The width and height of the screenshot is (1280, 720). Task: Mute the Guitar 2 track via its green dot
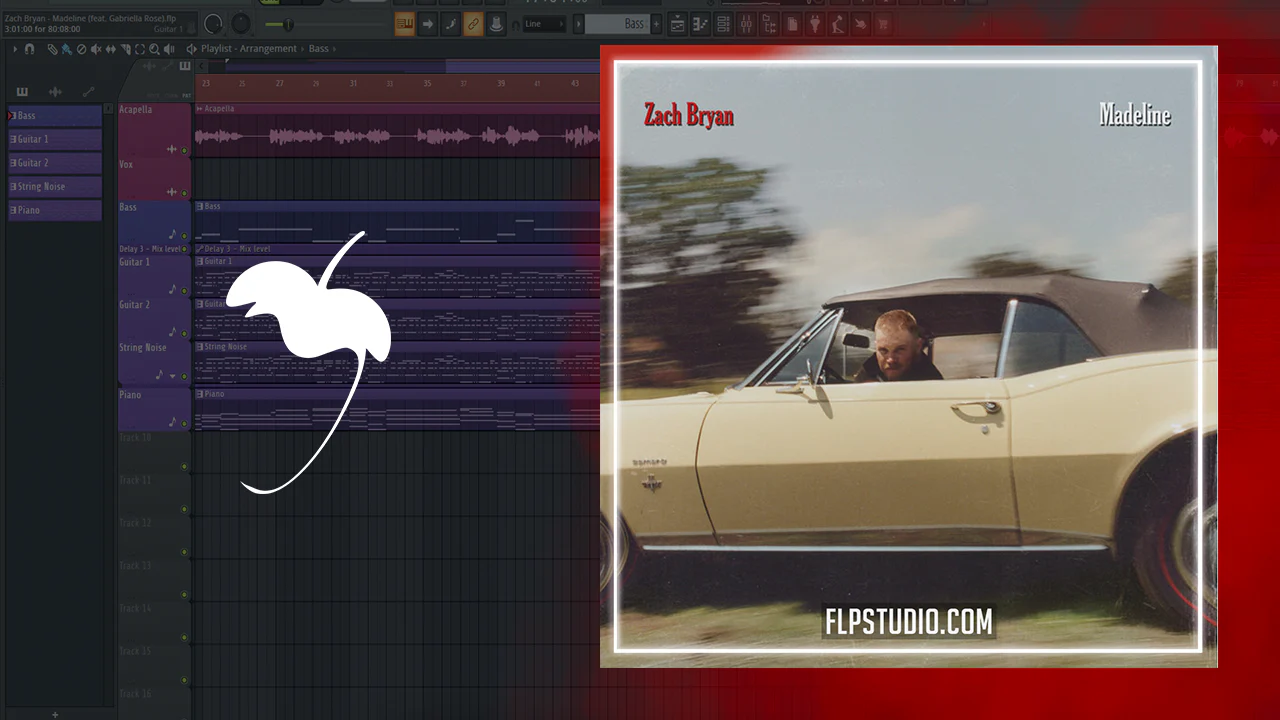tap(184, 334)
